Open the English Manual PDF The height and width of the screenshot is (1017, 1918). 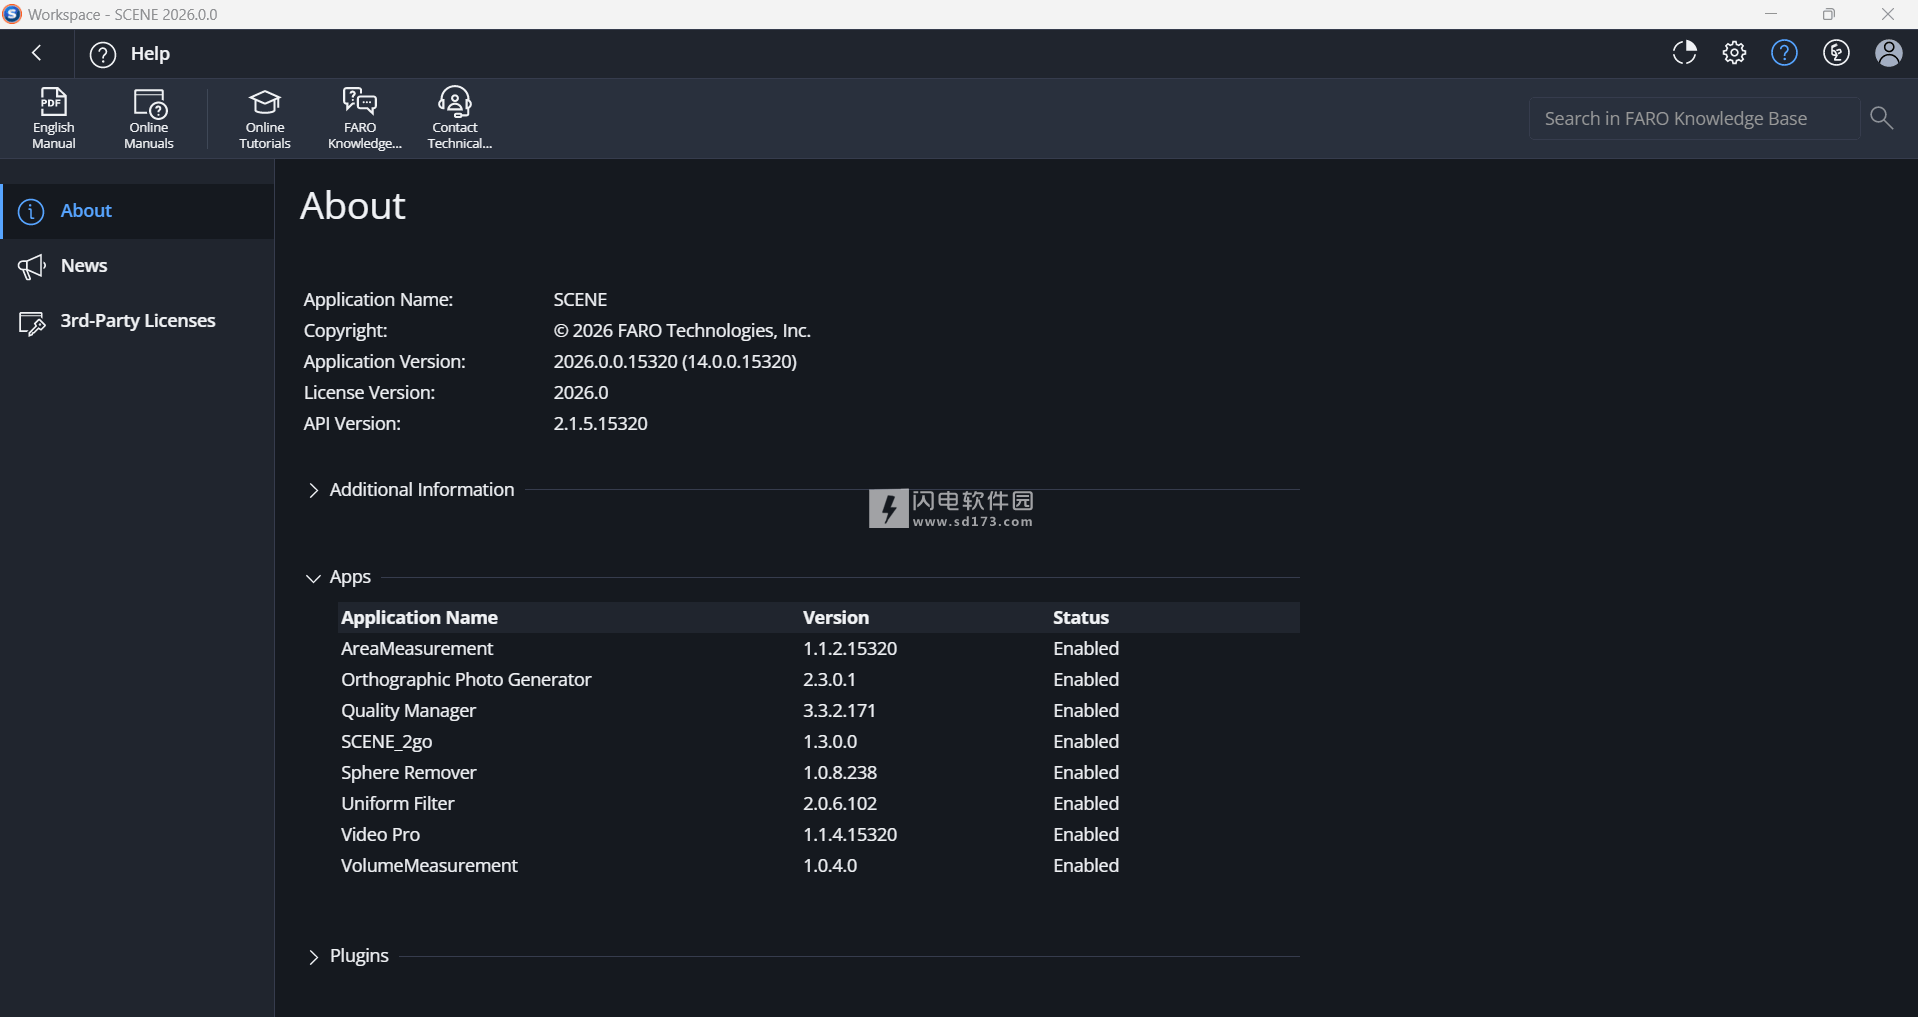click(53, 117)
